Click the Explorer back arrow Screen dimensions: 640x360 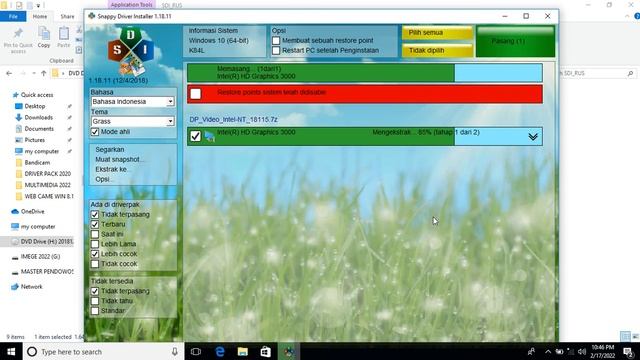pyautogui.click(x=9, y=73)
